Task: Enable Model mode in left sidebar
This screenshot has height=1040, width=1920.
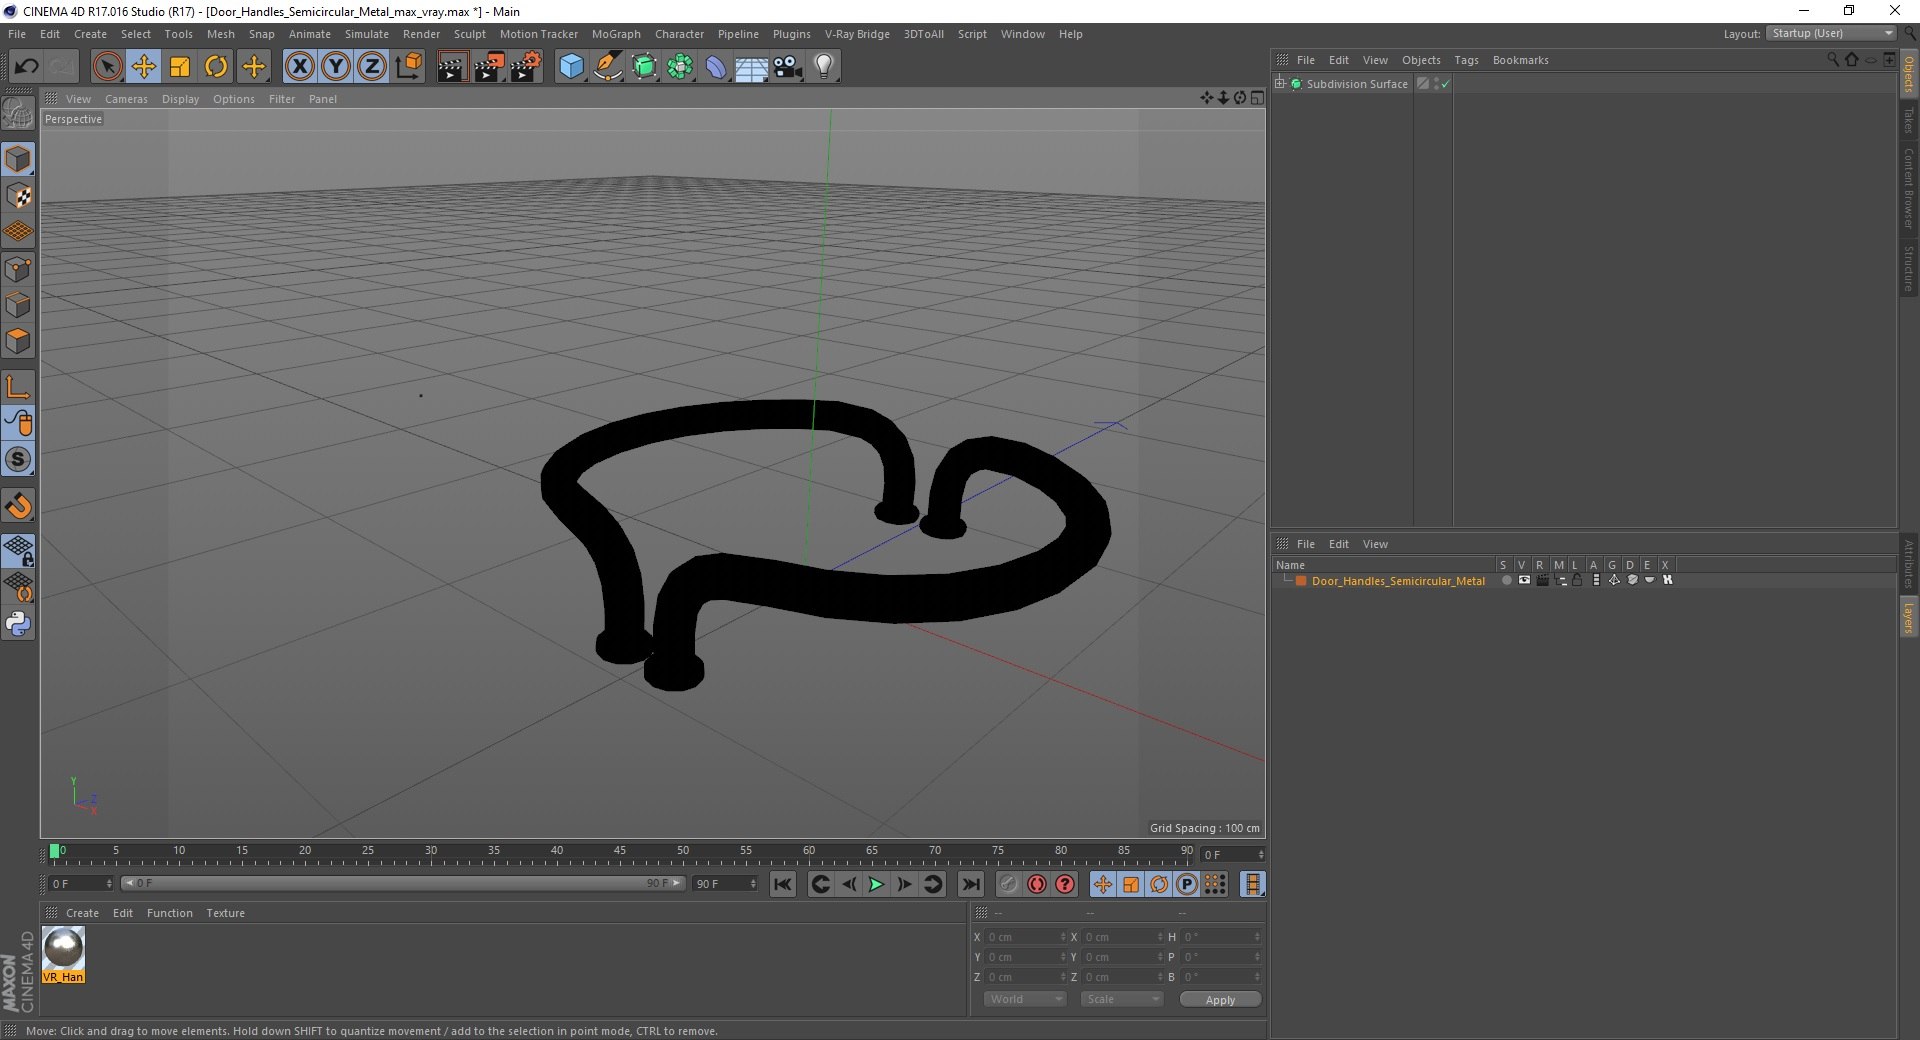Action: pos(18,159)
